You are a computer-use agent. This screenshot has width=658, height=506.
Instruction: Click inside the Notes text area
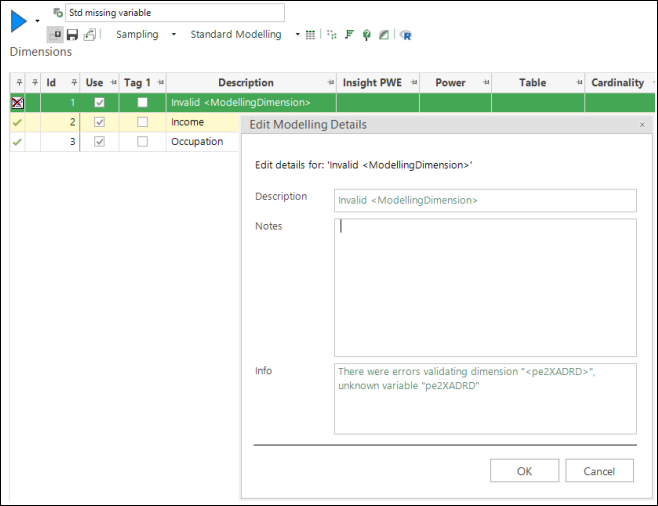(x=485, y=287)
